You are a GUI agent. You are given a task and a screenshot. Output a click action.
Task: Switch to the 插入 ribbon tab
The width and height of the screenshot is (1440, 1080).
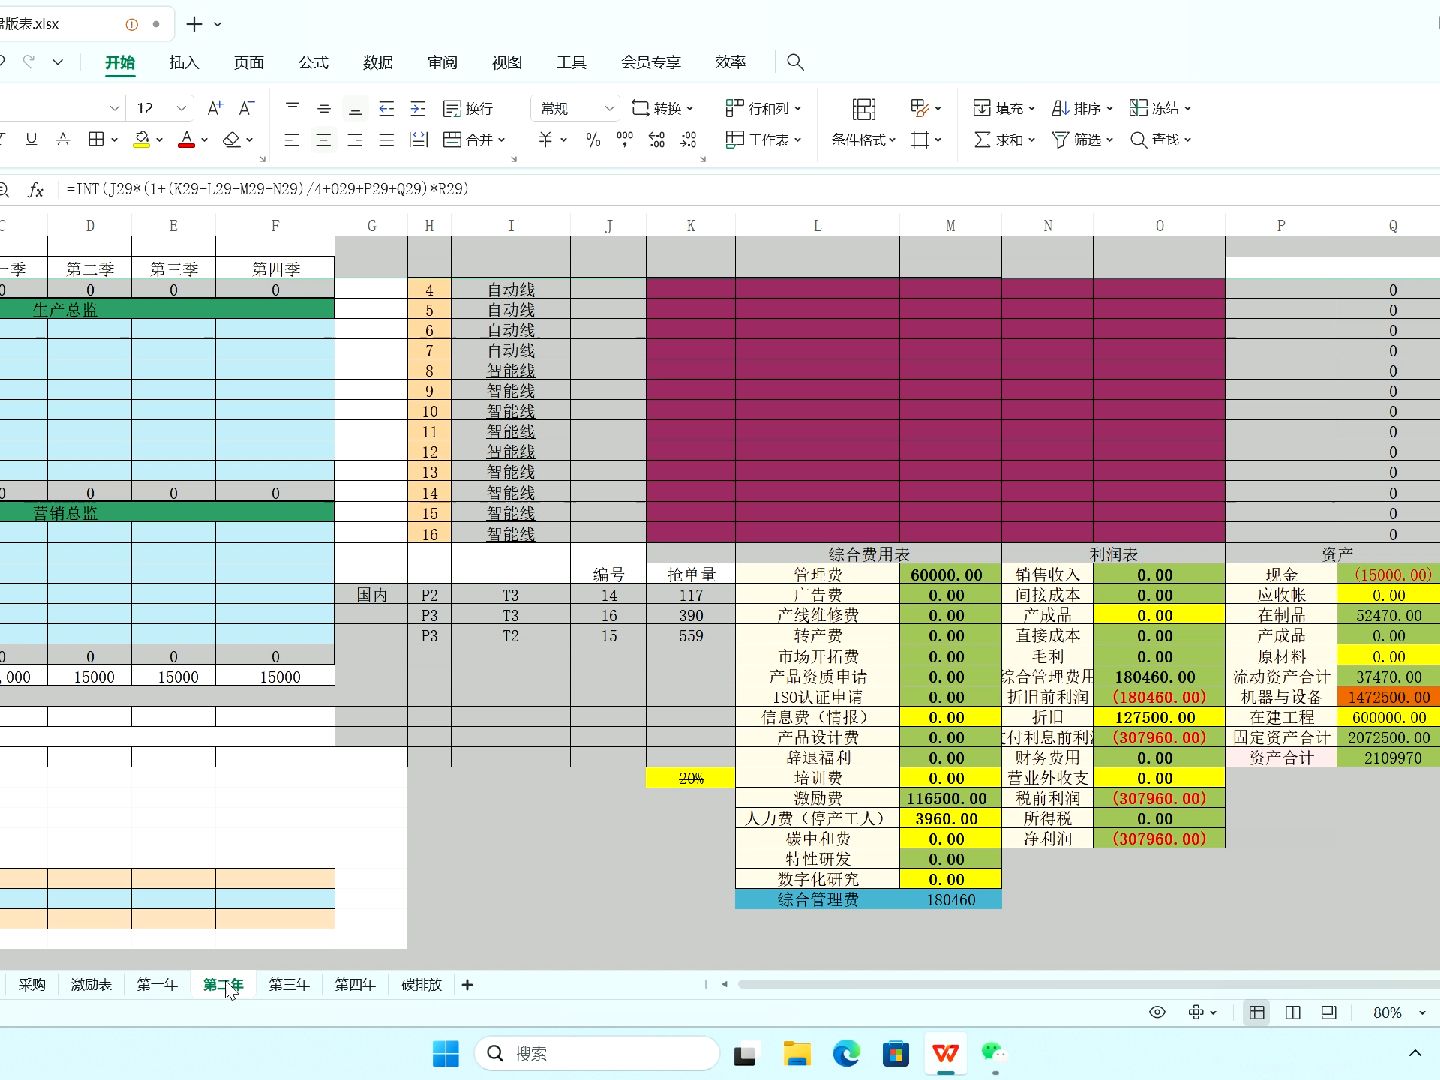(x=184, y=62)
